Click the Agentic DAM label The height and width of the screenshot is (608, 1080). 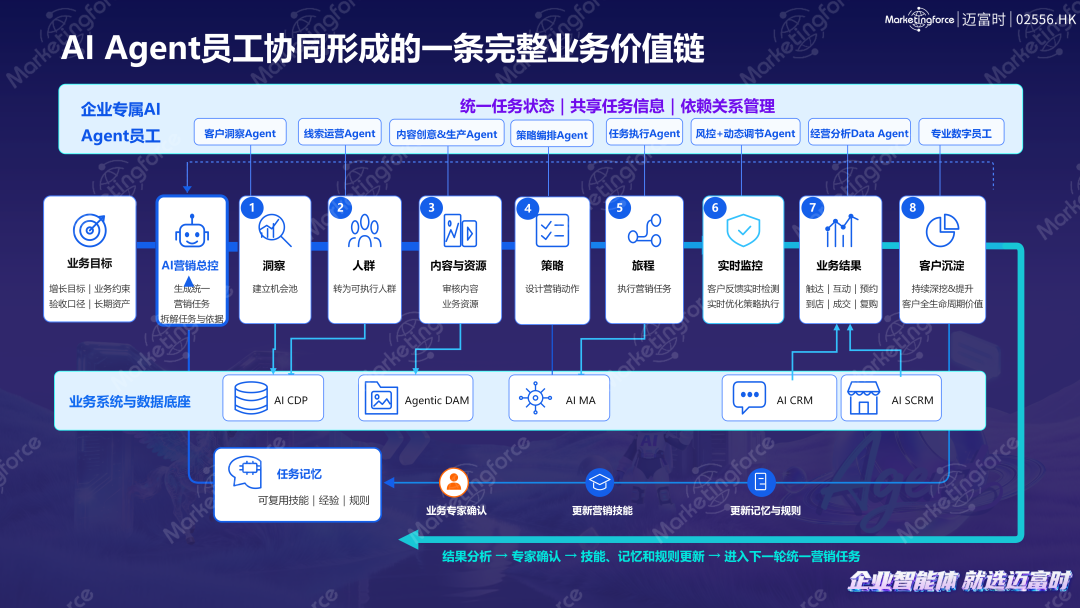click(437, 400)
